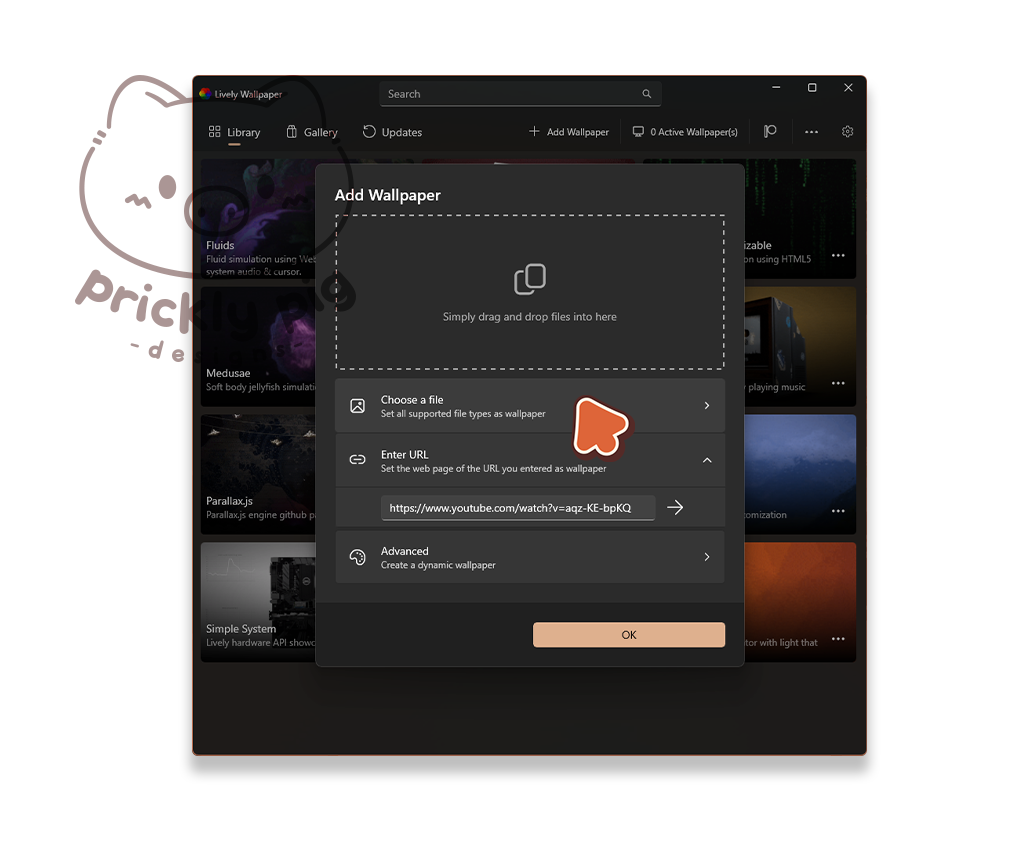Minimize the Lively Wallpaper window
1024x856 pixels.
(x=776, y=87)
